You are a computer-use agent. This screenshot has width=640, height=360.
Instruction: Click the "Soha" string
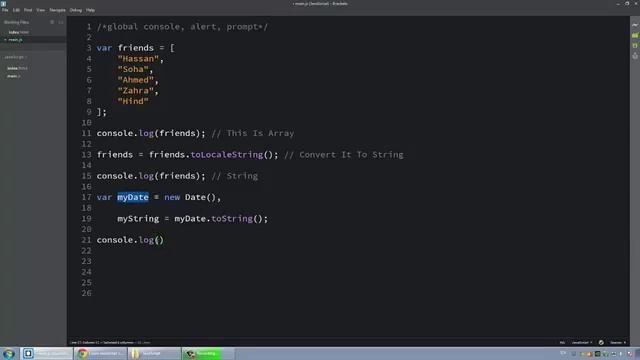pyautogui.click(x=133, y=69)
